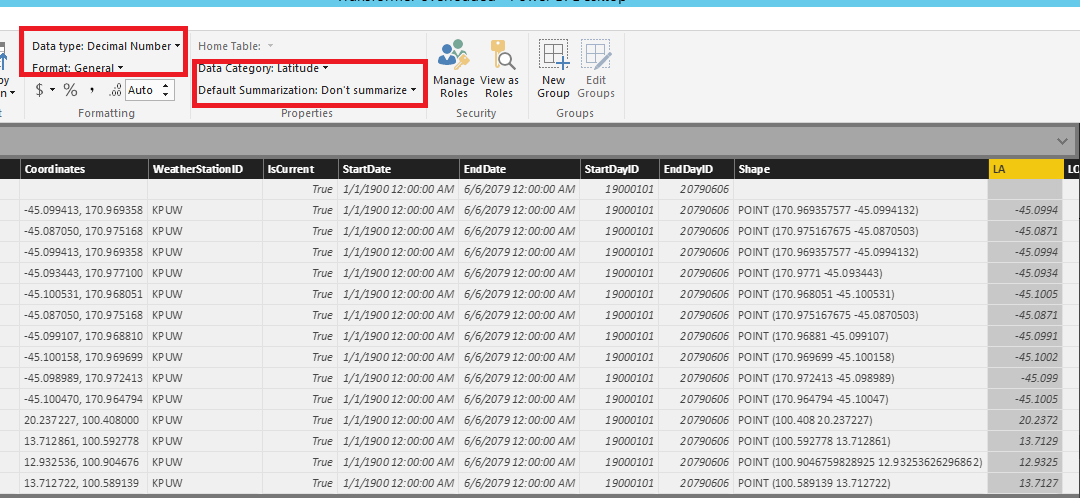
Task: Click the LA value -45.099
Action: coord(1026,378)
